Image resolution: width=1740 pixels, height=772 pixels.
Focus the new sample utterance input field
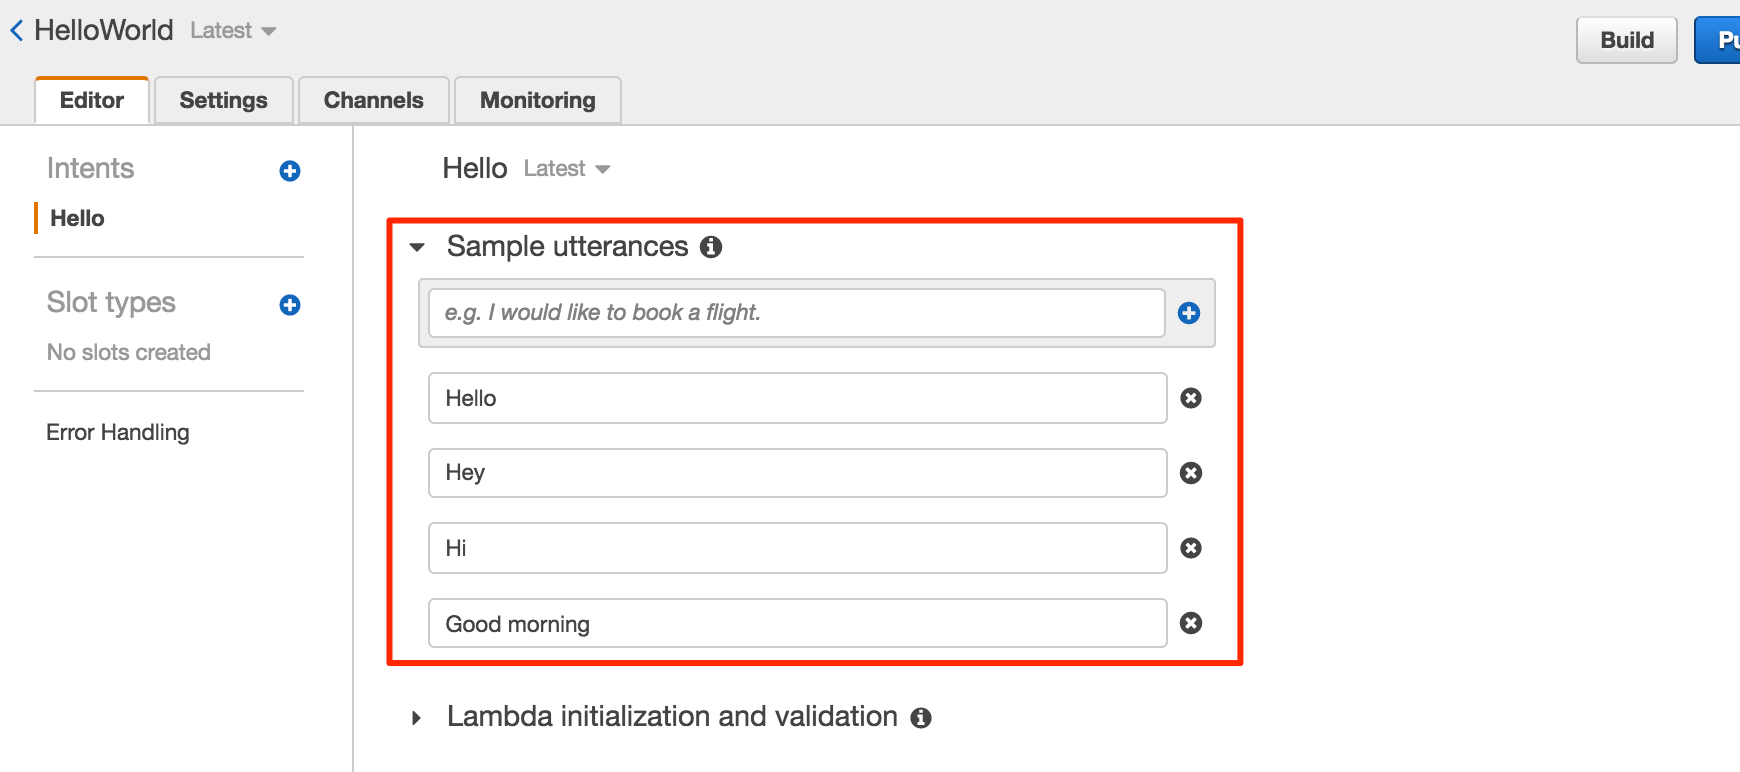click(x=797, y=313)
